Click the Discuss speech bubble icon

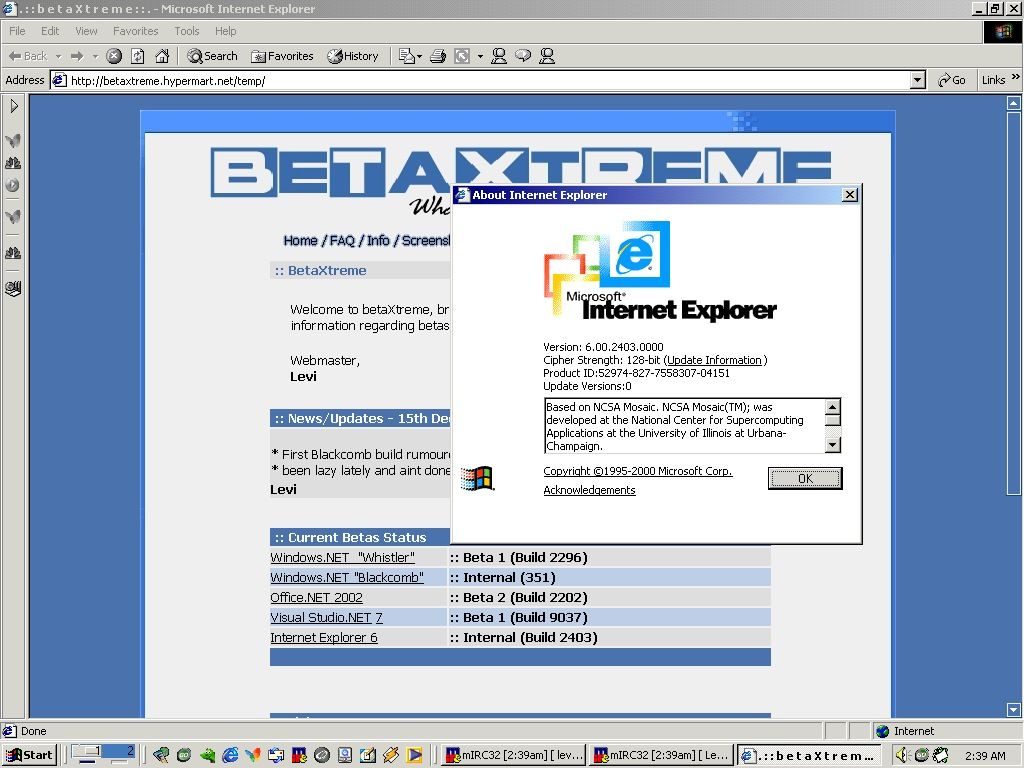point(523,56)
